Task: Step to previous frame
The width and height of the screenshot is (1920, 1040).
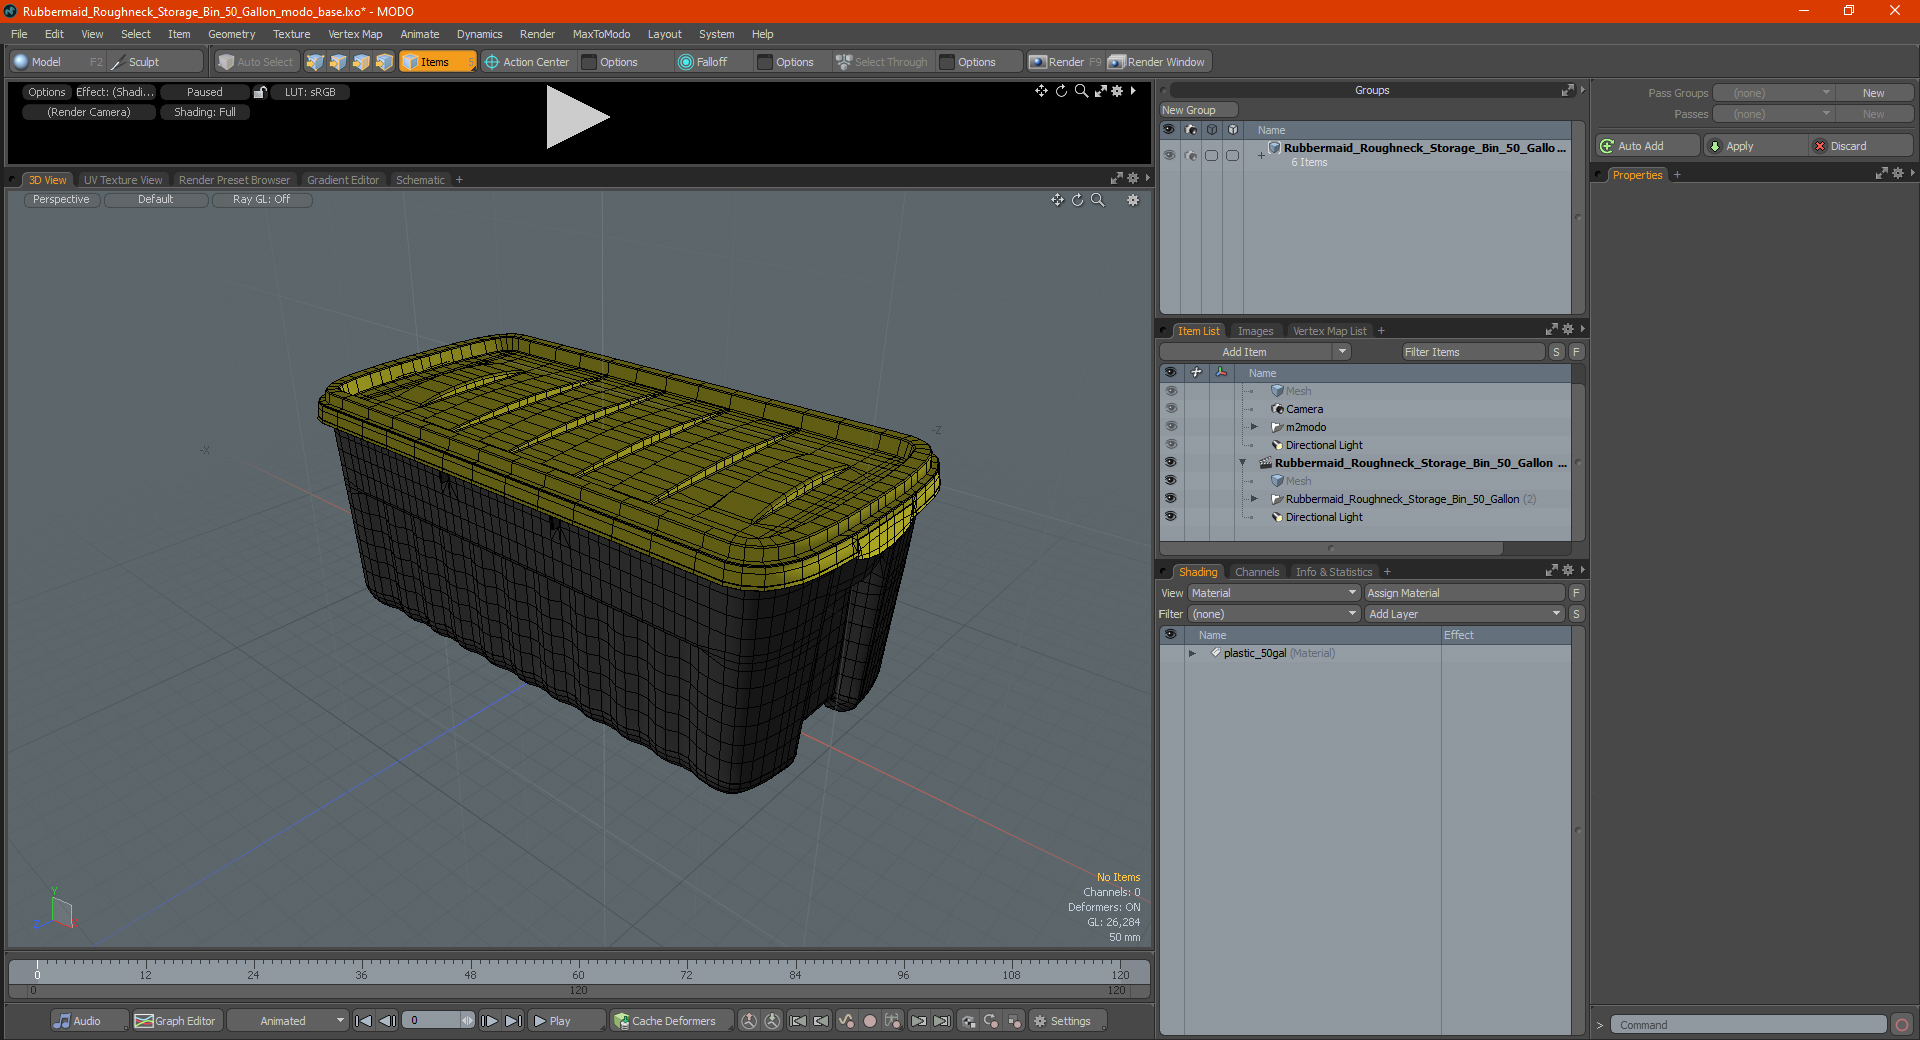Action: 388,1021
